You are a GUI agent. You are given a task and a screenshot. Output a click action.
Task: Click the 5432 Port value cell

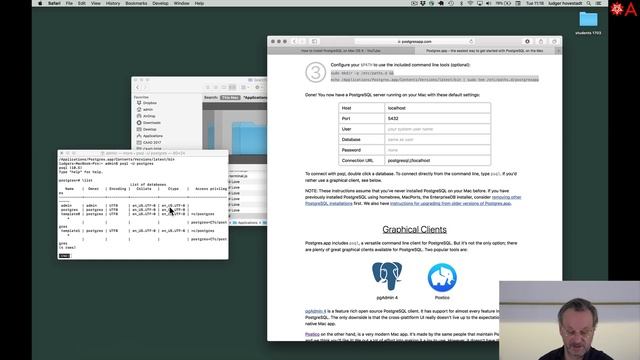pos(438,118)
